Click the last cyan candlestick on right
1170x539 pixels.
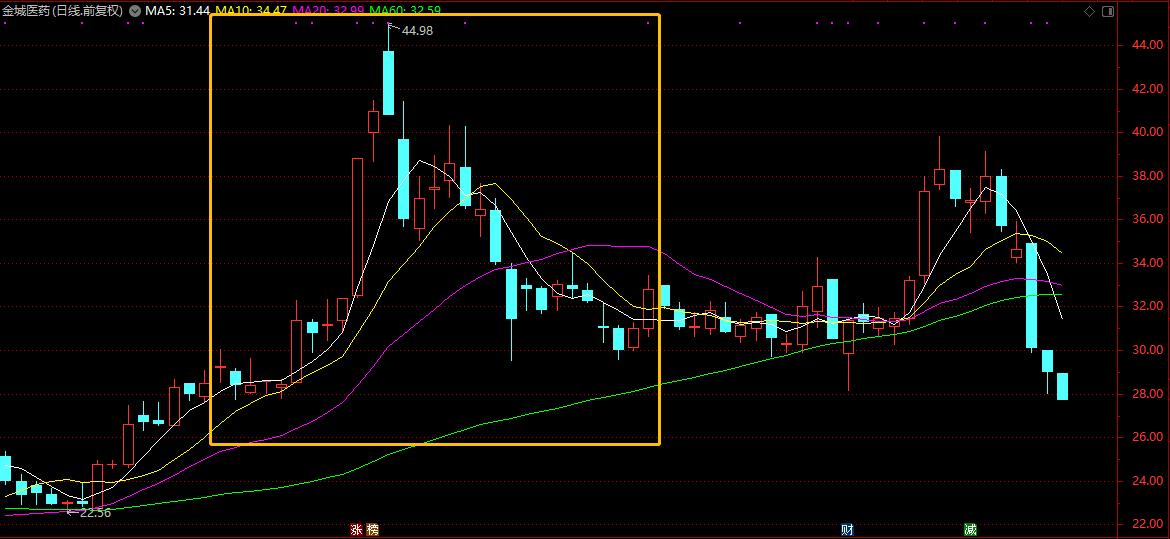1062,386
